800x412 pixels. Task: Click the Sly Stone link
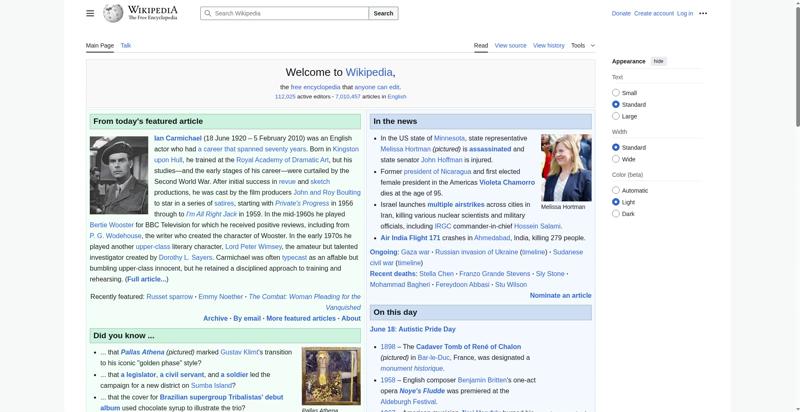point(550,274)
